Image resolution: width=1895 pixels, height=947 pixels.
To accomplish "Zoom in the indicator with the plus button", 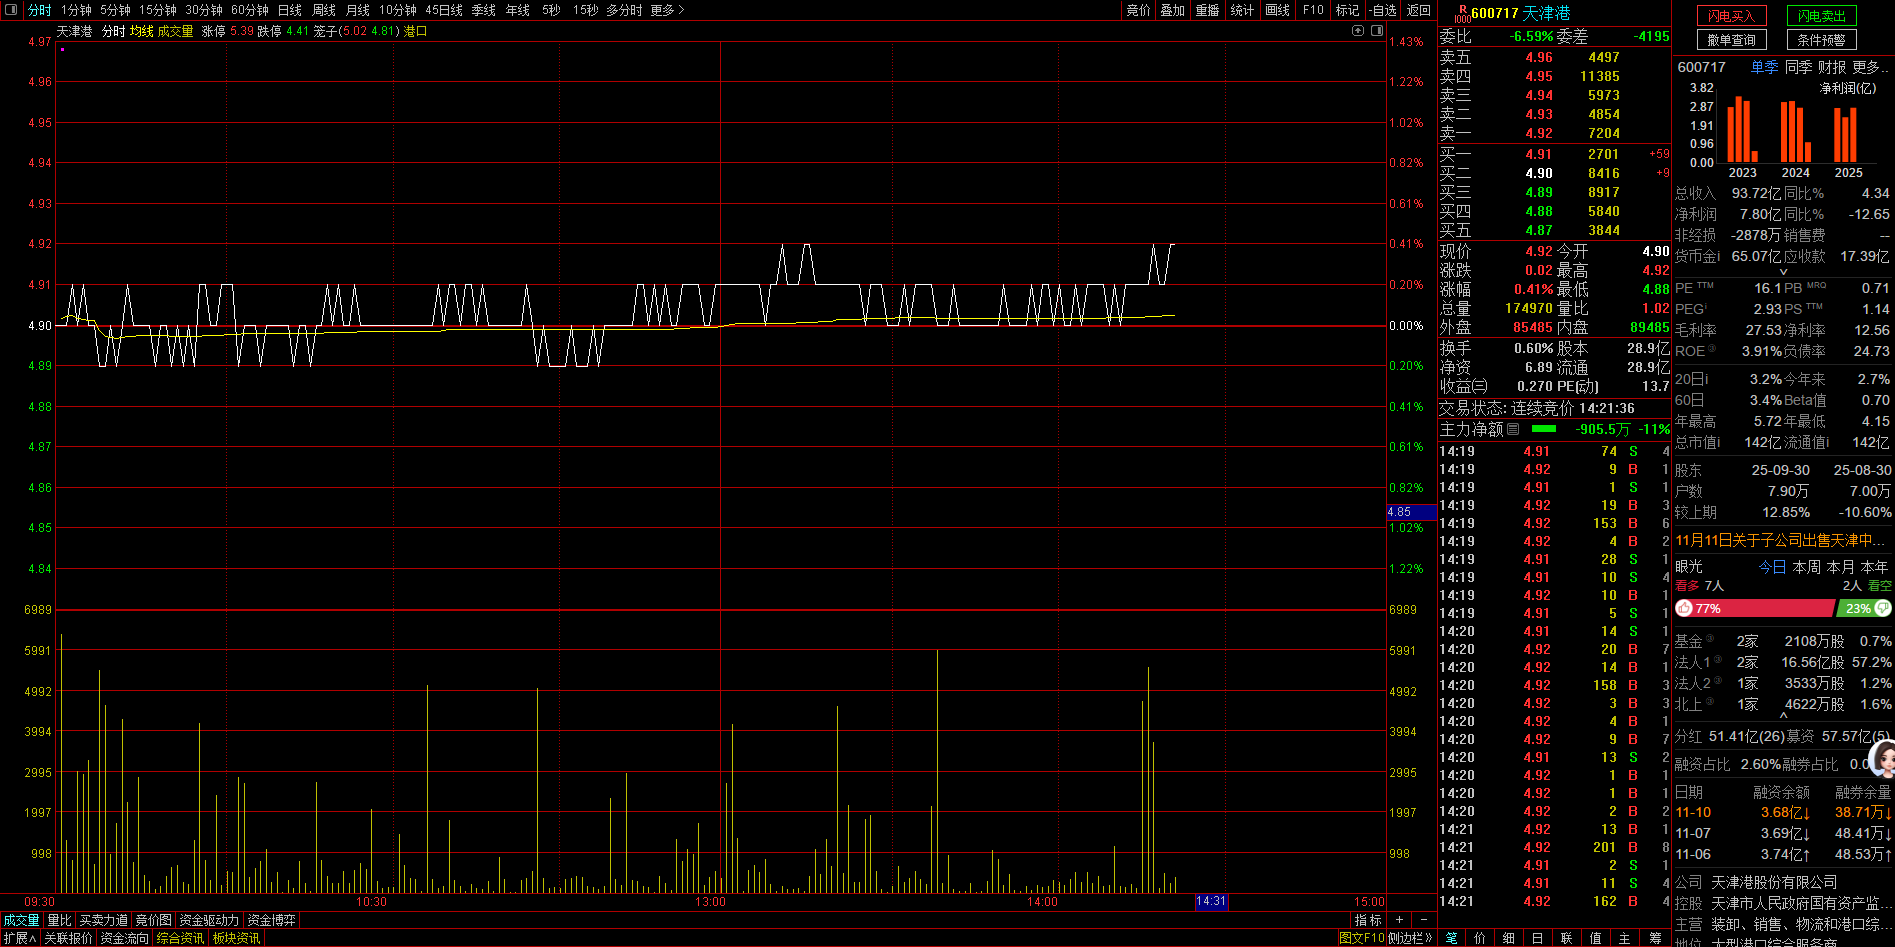I will tap(1399, 920).
